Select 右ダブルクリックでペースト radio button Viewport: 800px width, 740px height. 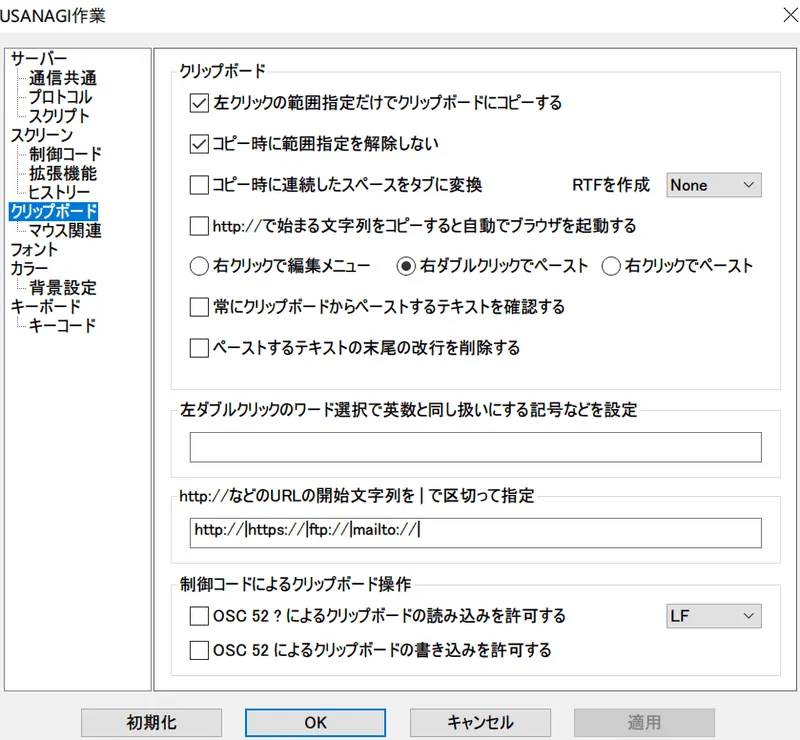click(406, 266)
